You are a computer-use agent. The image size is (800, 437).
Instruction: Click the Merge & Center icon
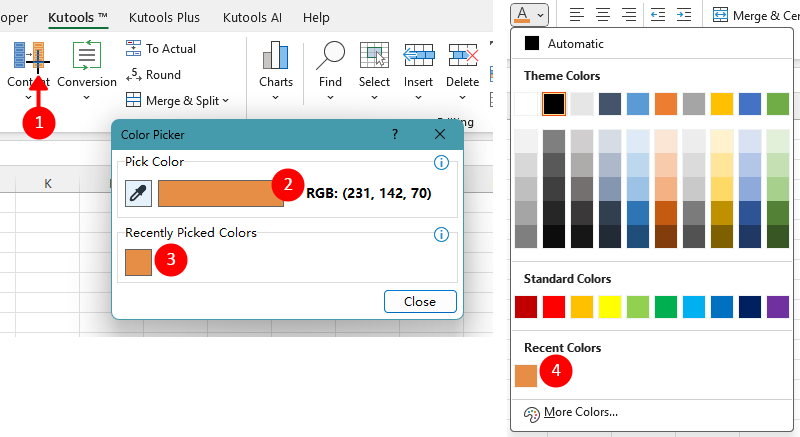tap(720, 15)
